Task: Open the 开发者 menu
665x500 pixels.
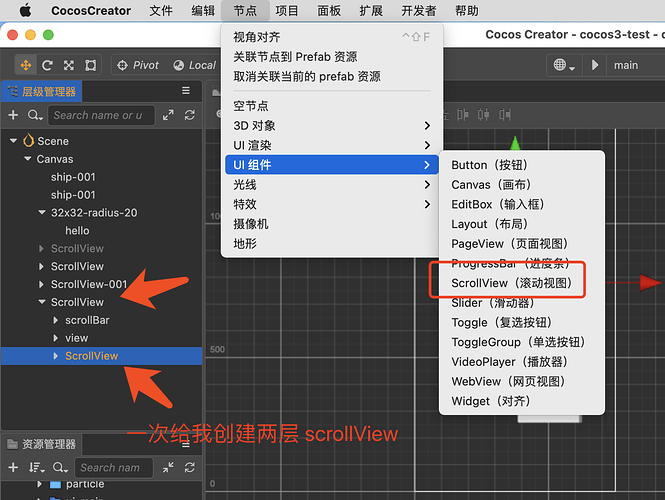Action: pos(419,11)
